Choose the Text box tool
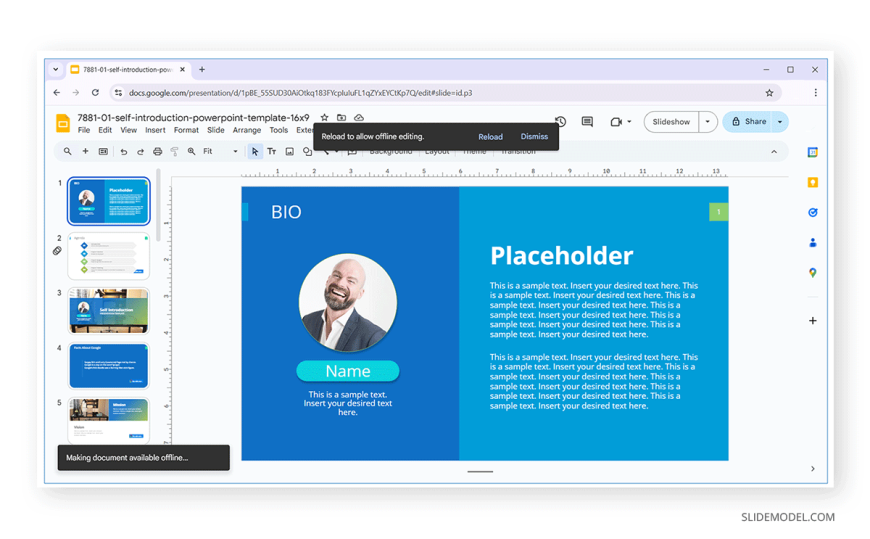 point(272,152)
